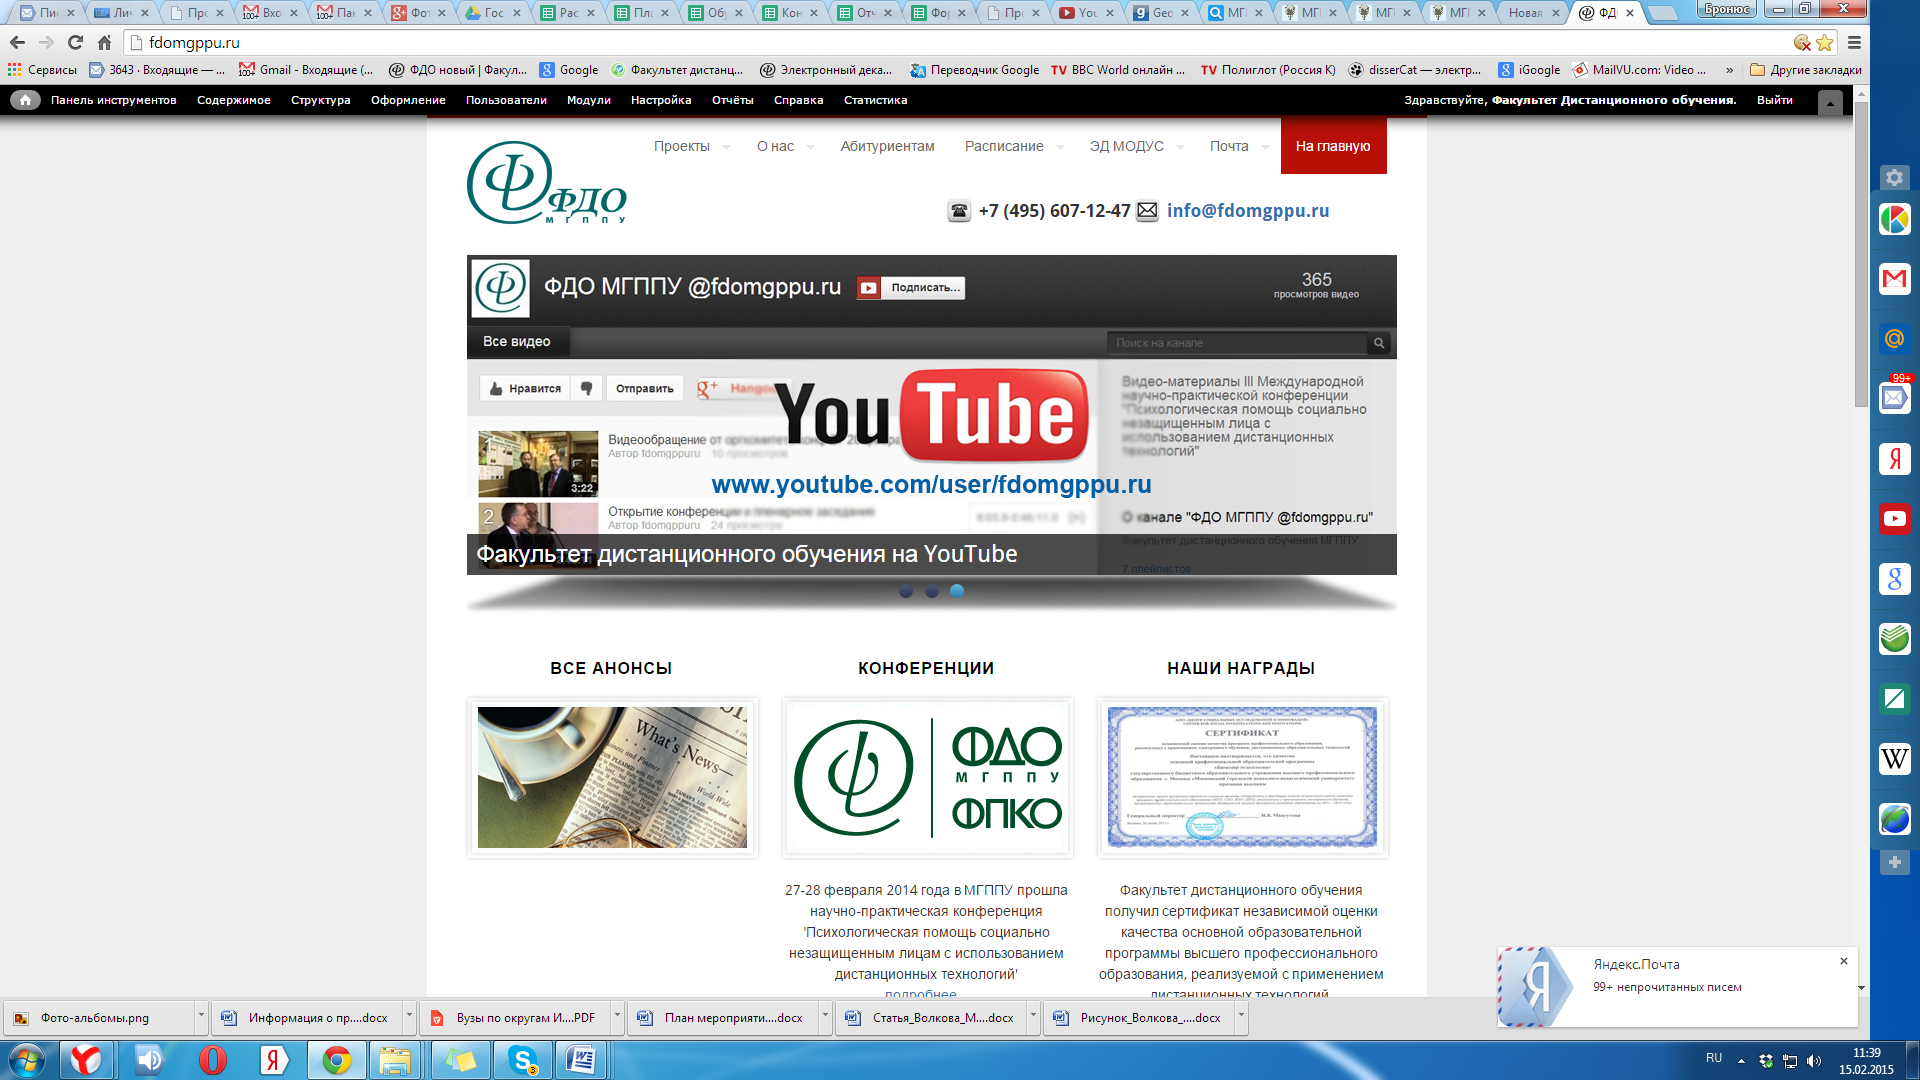Click the FDO MGPPU site logo
The width and height of the screenshot is (1920, 1080).
[x=546, y=183]
